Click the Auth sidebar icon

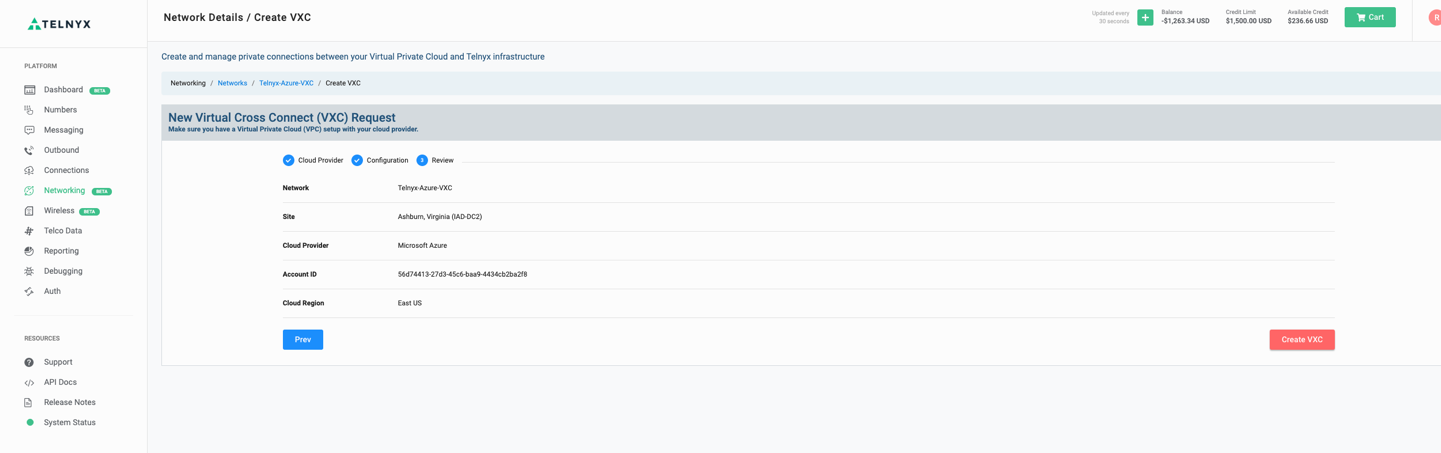(x=29, y=291)
